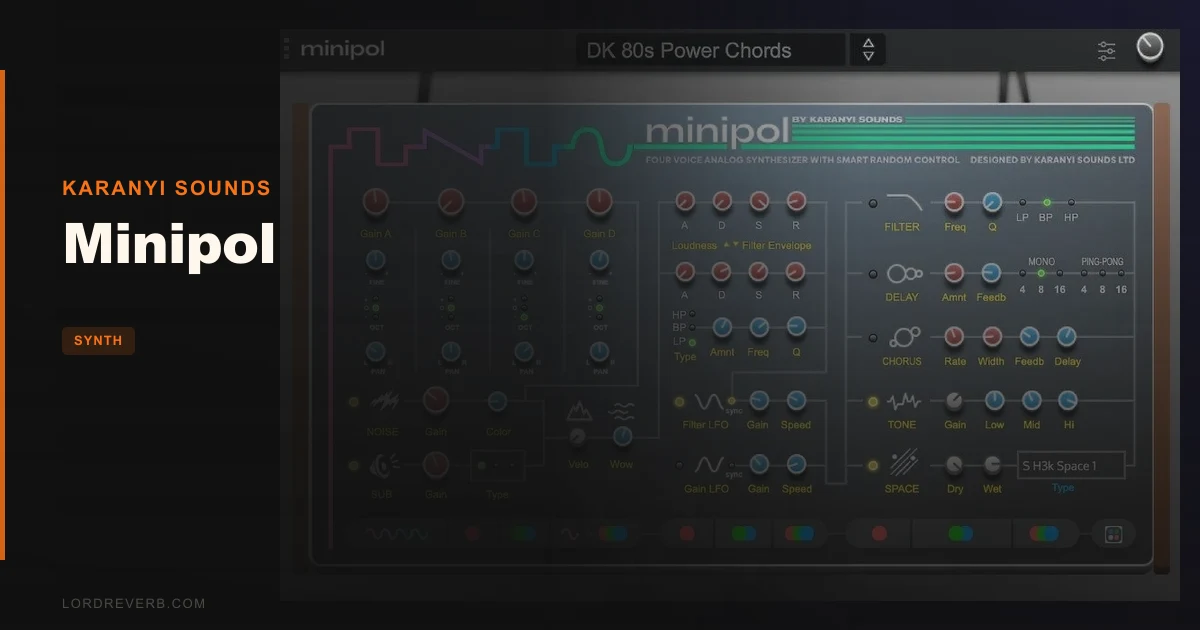Select HP mode in FILTER effect
This screenshot has height=630, width=1200.
coord(1071,203)
